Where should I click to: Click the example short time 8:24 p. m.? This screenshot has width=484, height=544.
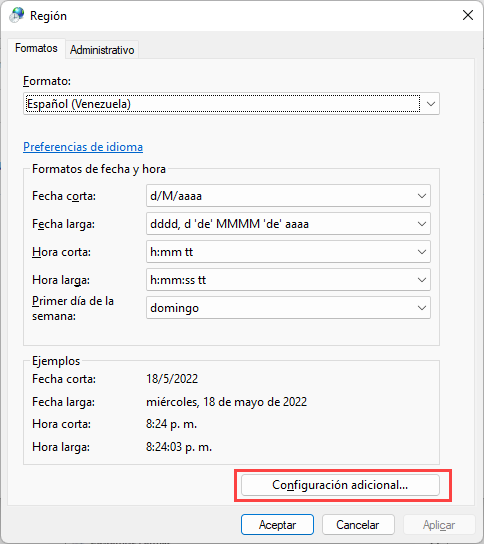pos(171,424)
